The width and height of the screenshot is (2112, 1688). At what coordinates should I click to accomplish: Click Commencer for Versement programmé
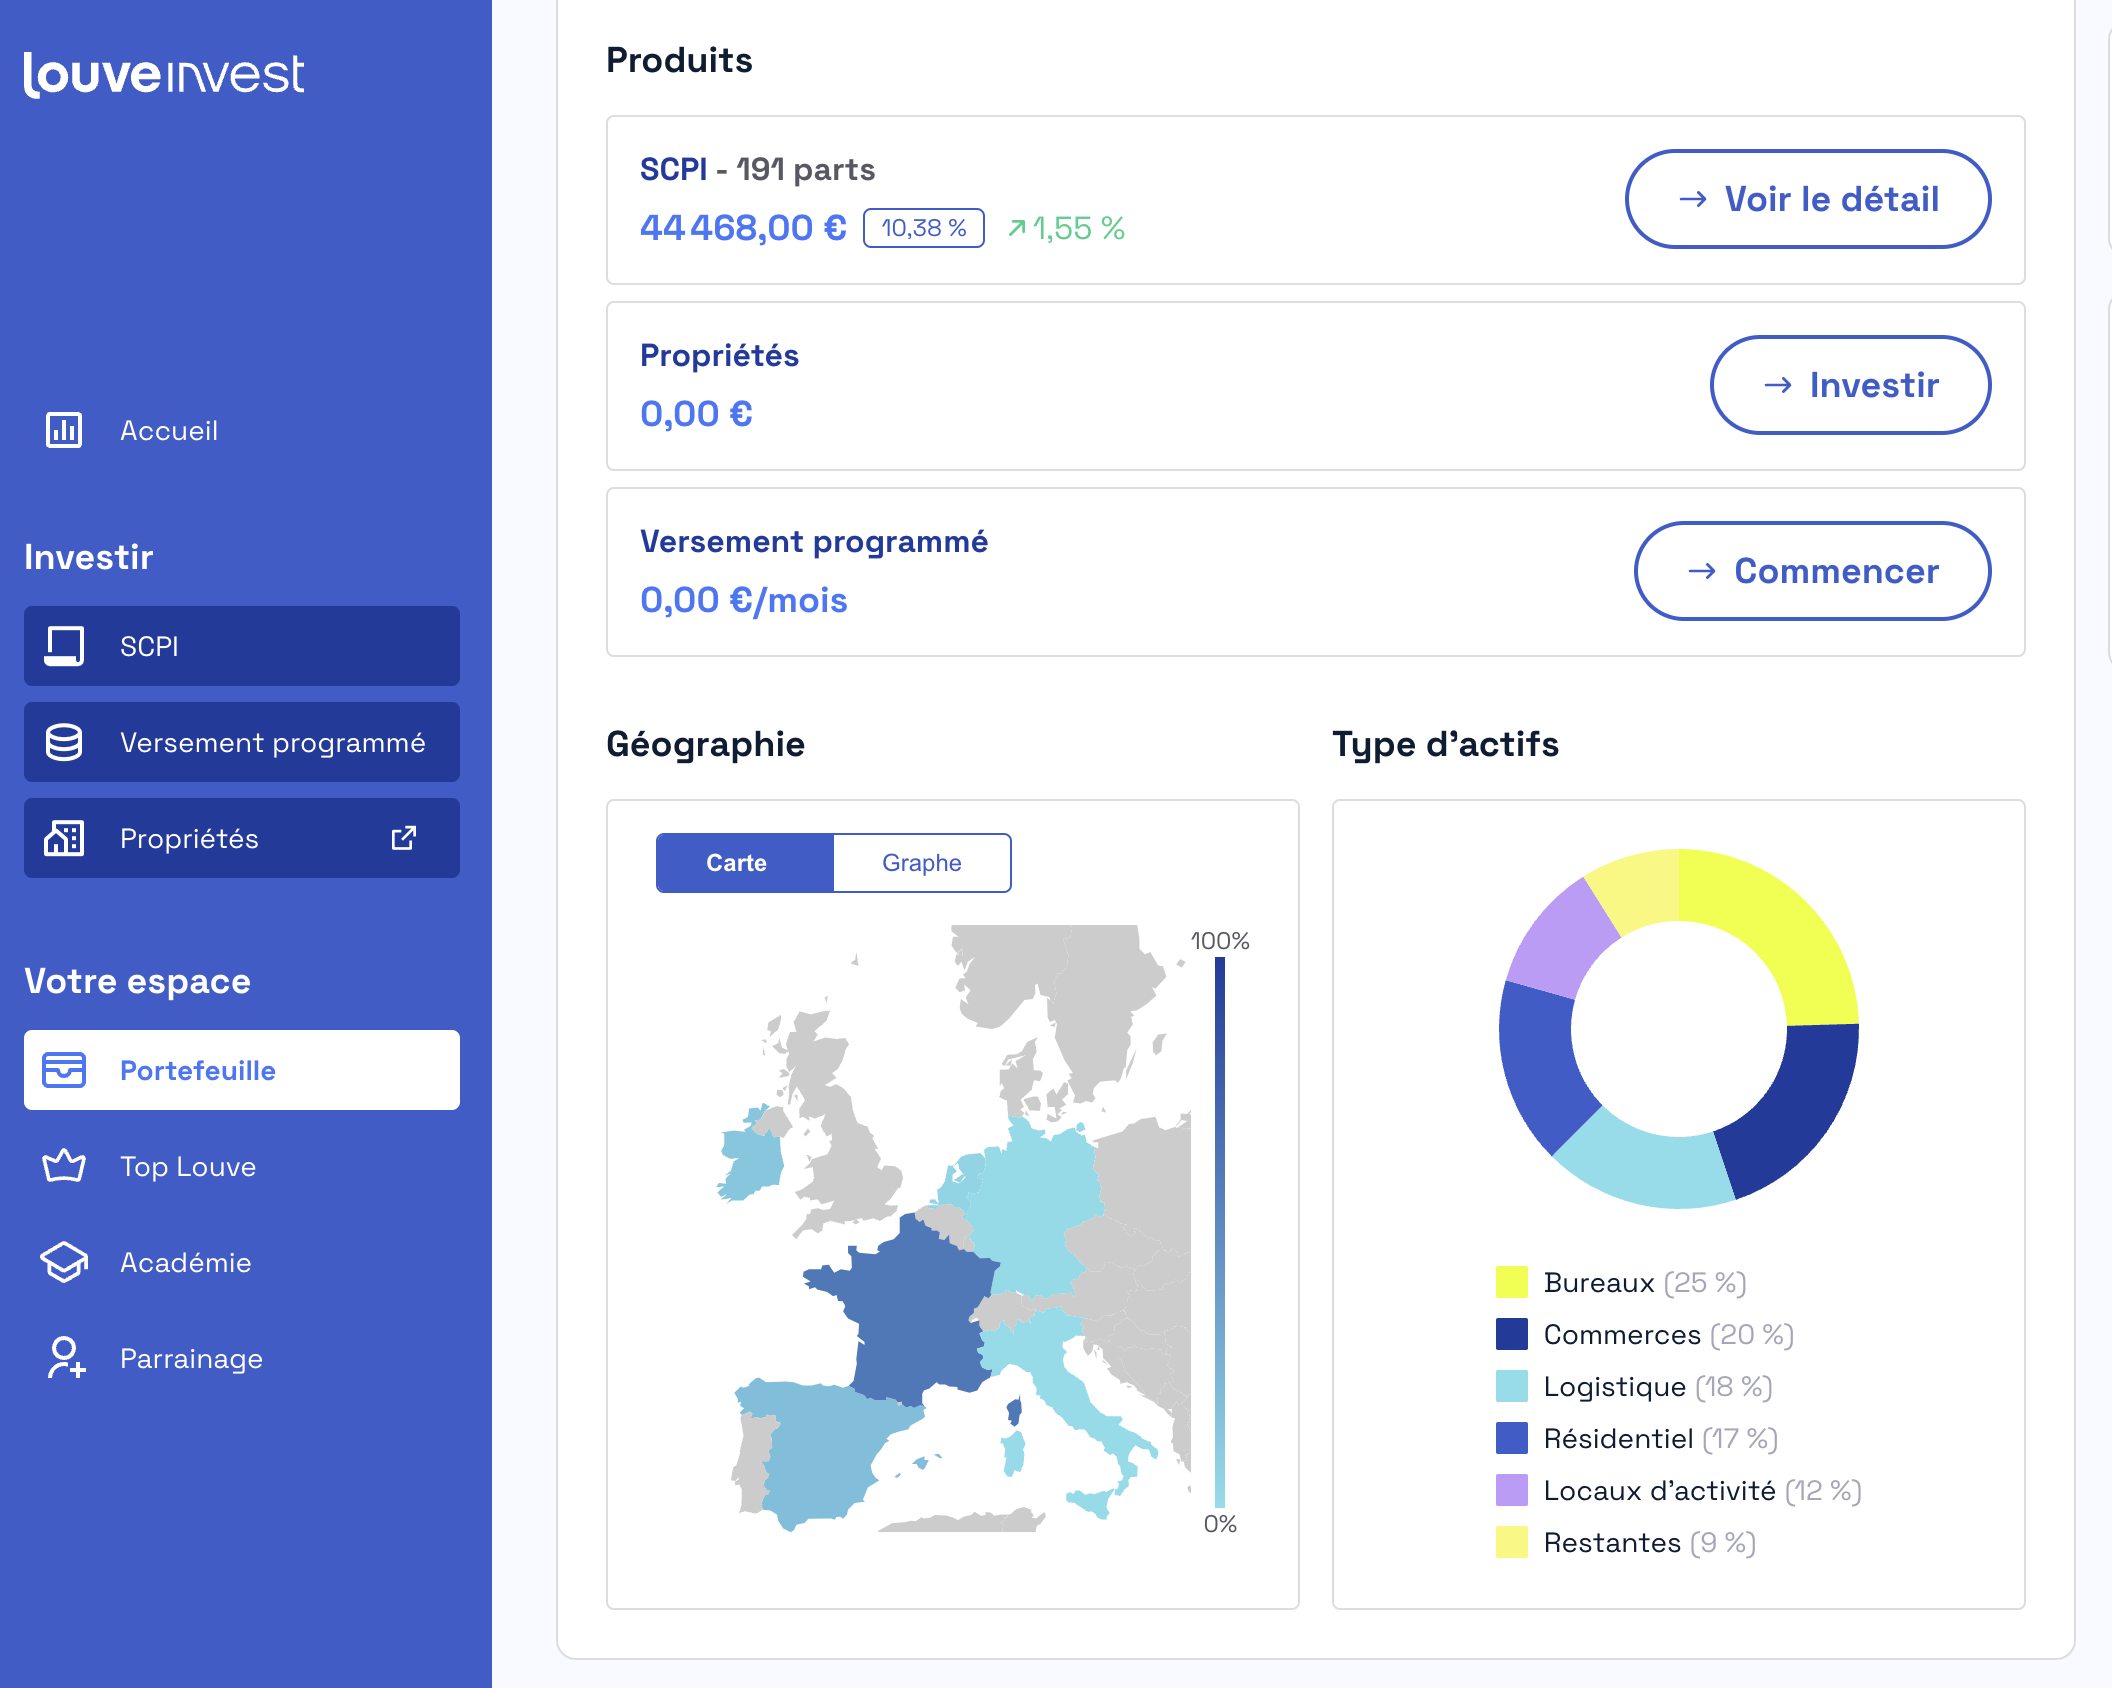pyautogui.click(x=1813, y=571)
